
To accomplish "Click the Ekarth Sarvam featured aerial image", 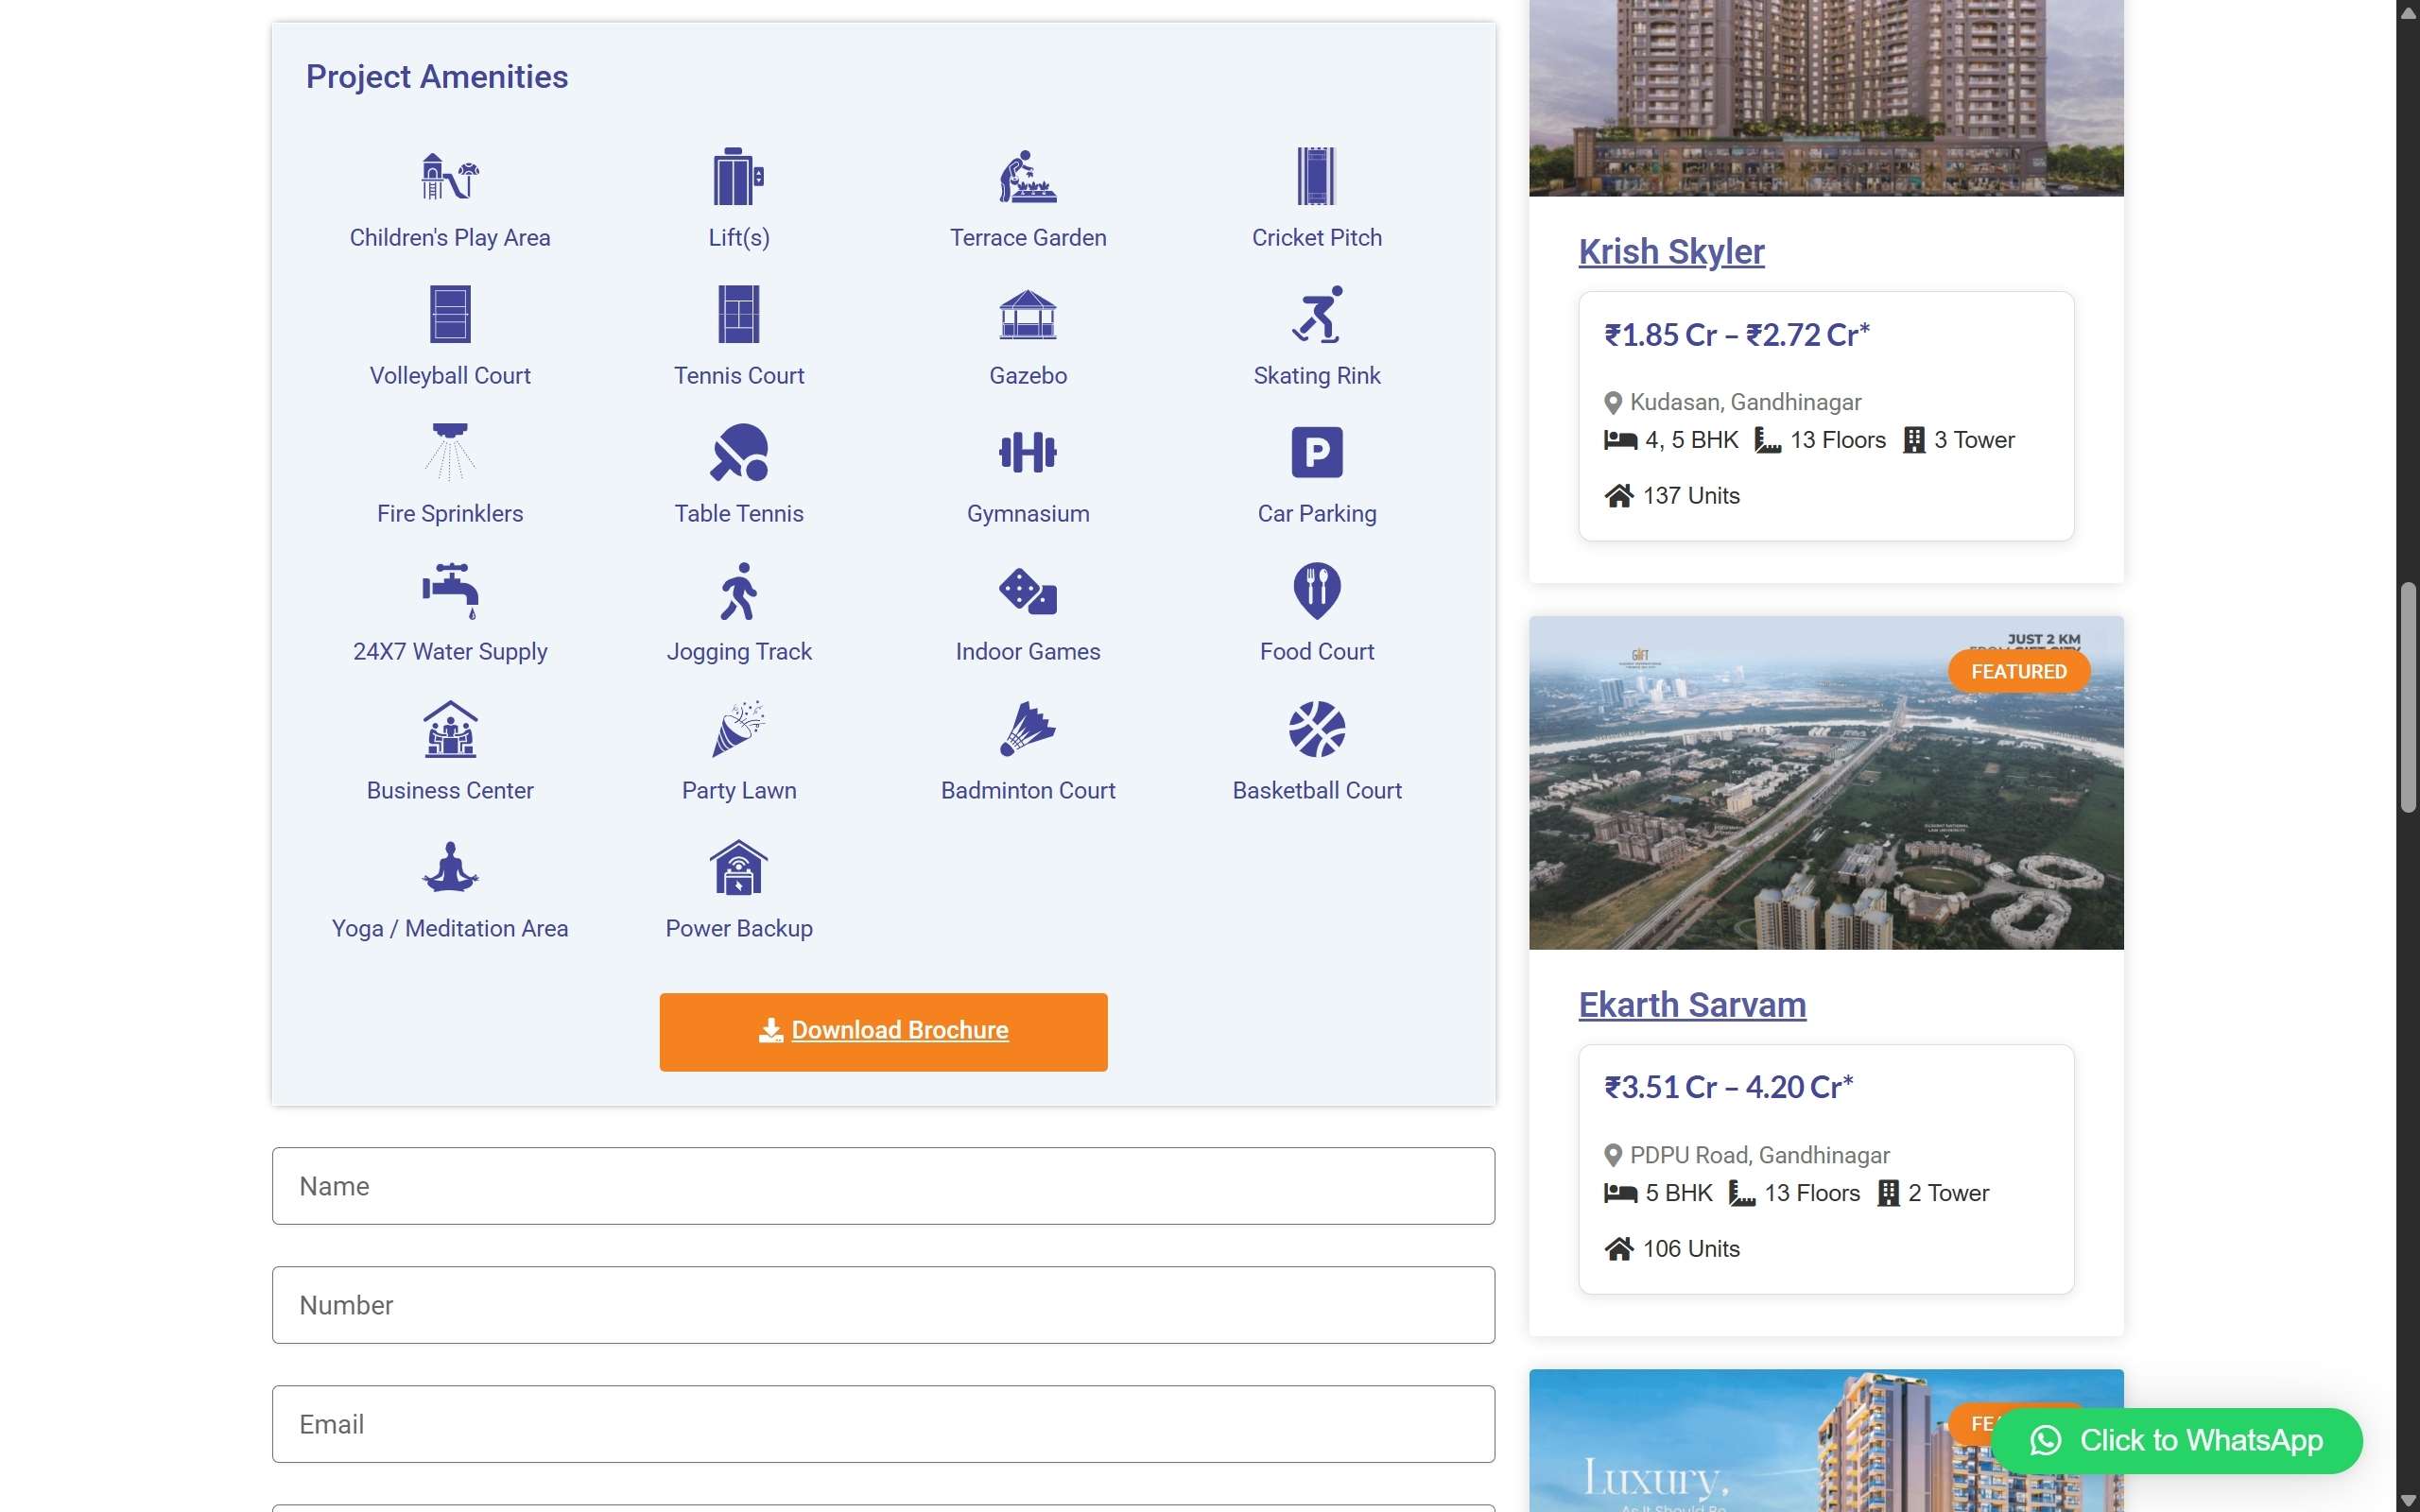I will 1825,783.
